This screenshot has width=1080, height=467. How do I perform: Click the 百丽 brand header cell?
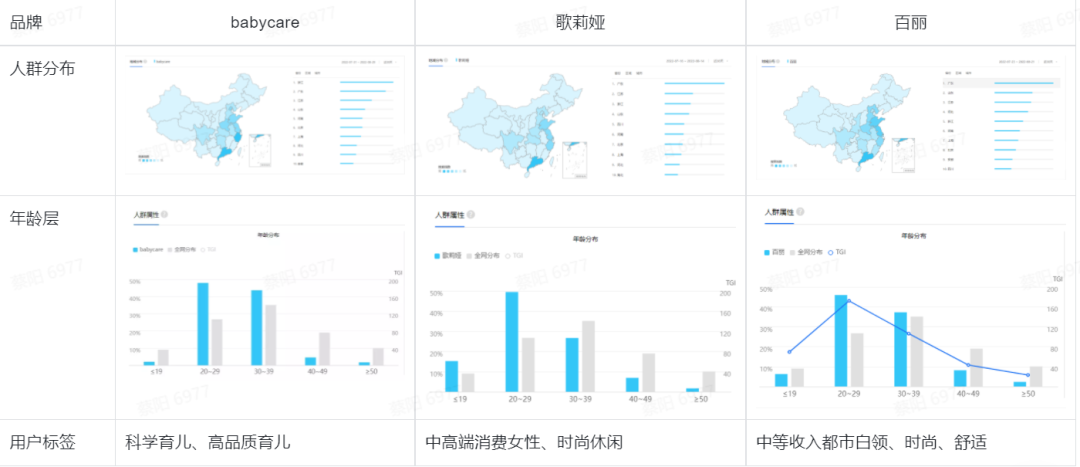[x=910, y=22]
